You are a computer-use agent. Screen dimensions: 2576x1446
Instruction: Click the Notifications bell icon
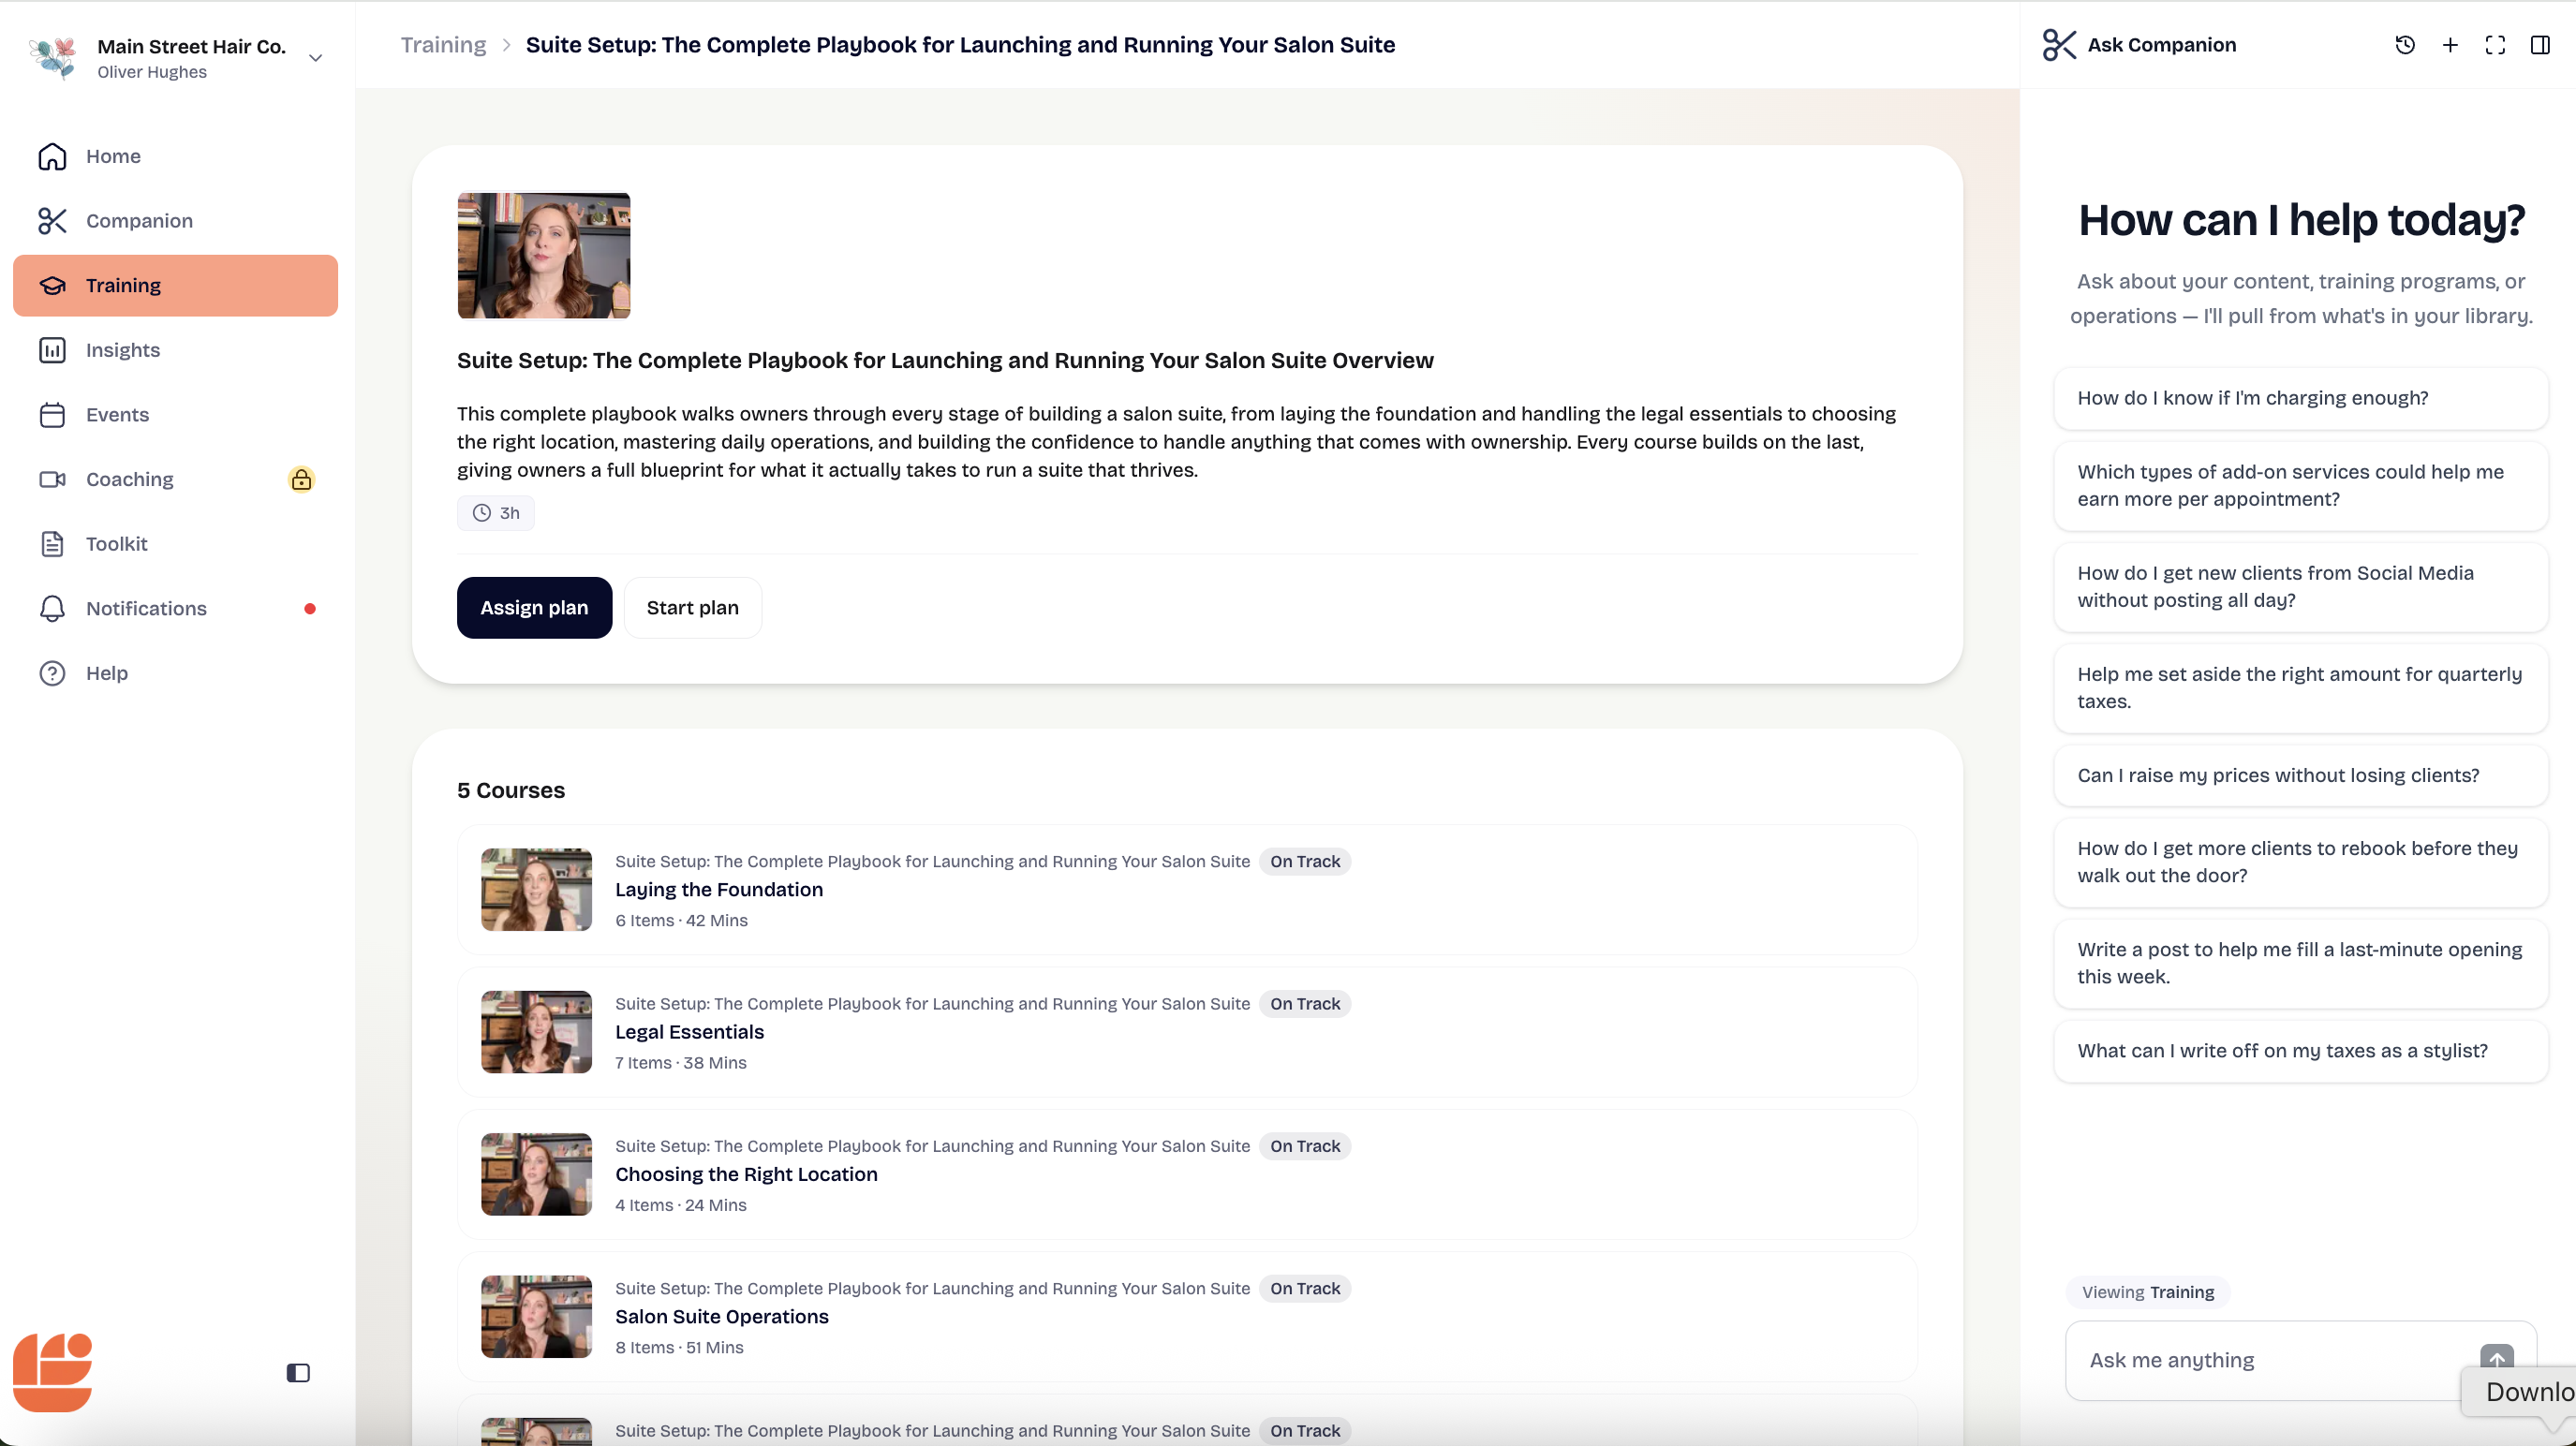pos(52,609)
